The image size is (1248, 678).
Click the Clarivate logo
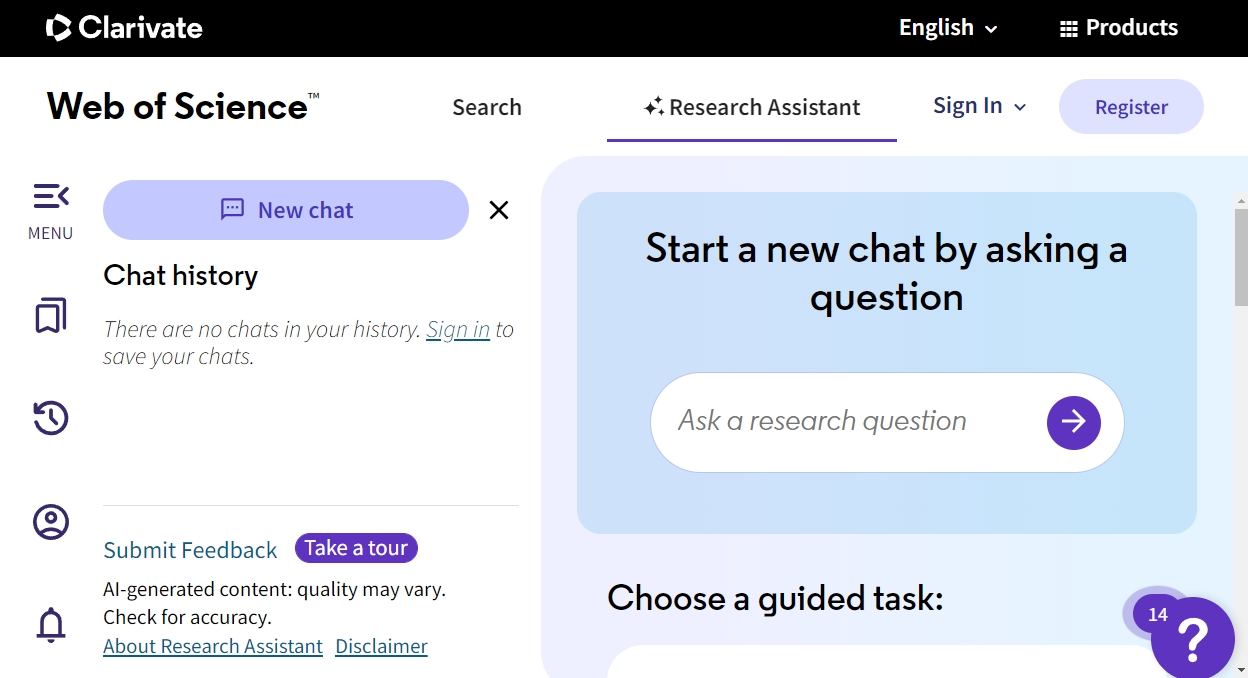pyautogui.click(x=124, y=28)
